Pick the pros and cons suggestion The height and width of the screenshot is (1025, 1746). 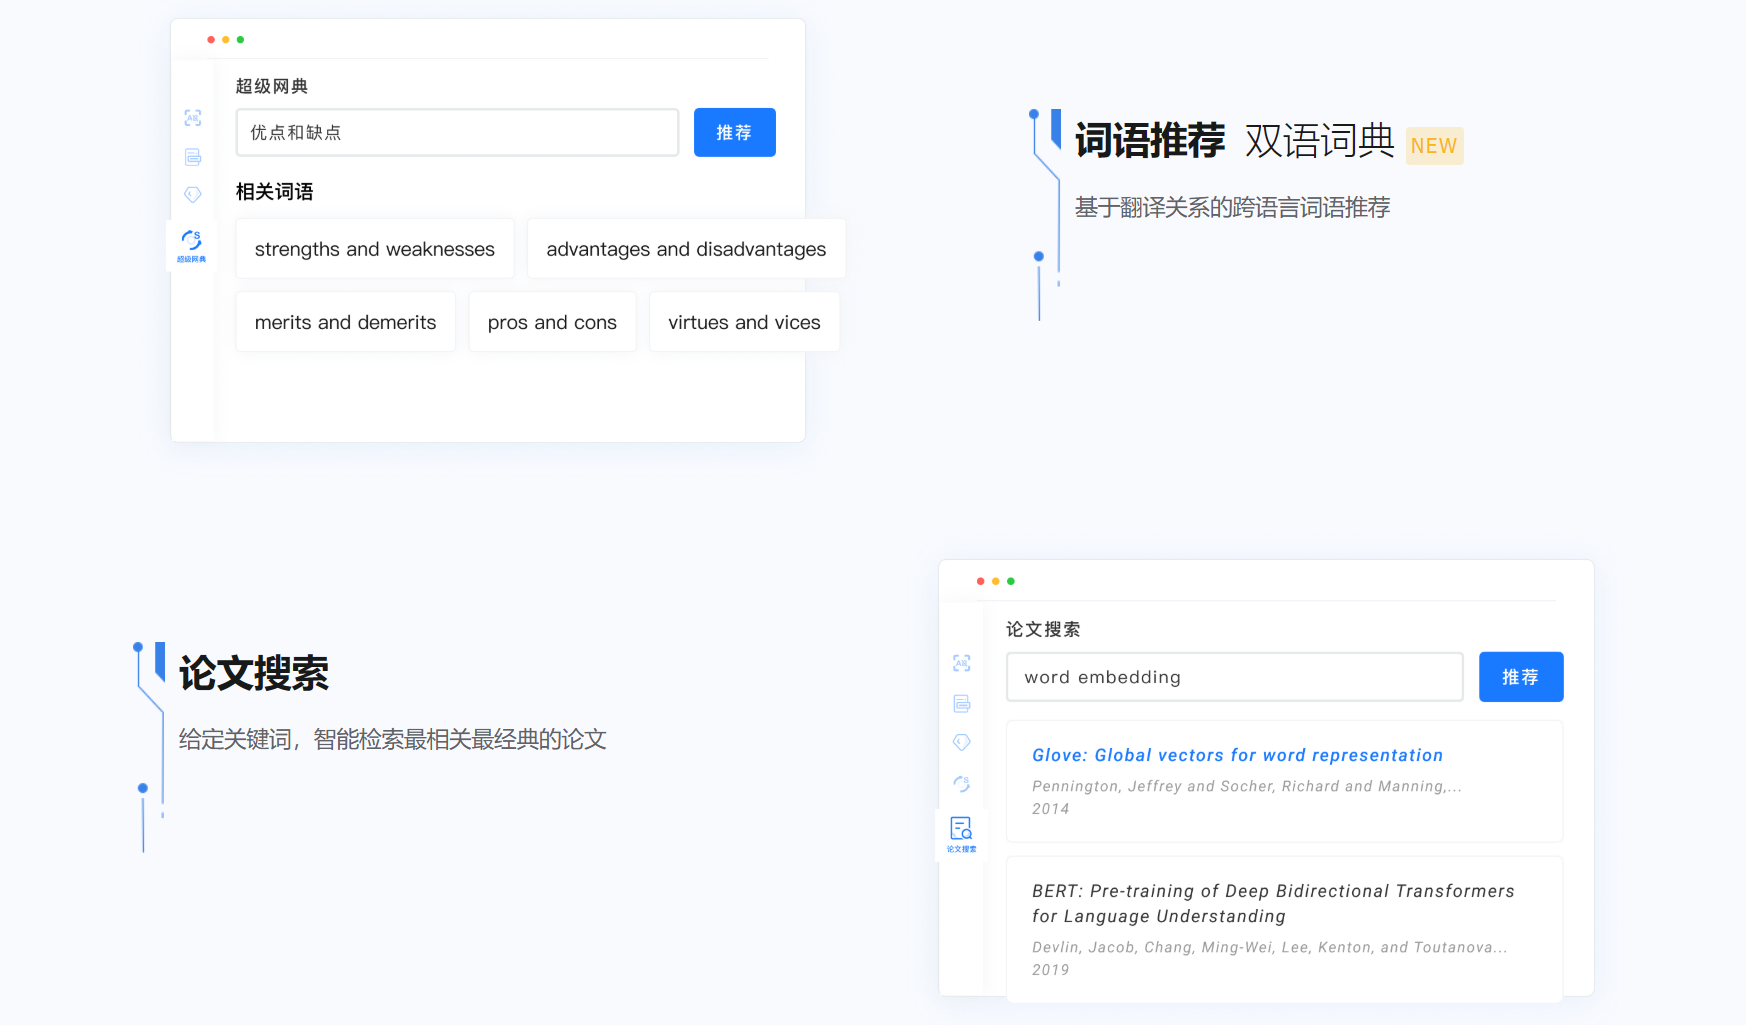[552, 322]
